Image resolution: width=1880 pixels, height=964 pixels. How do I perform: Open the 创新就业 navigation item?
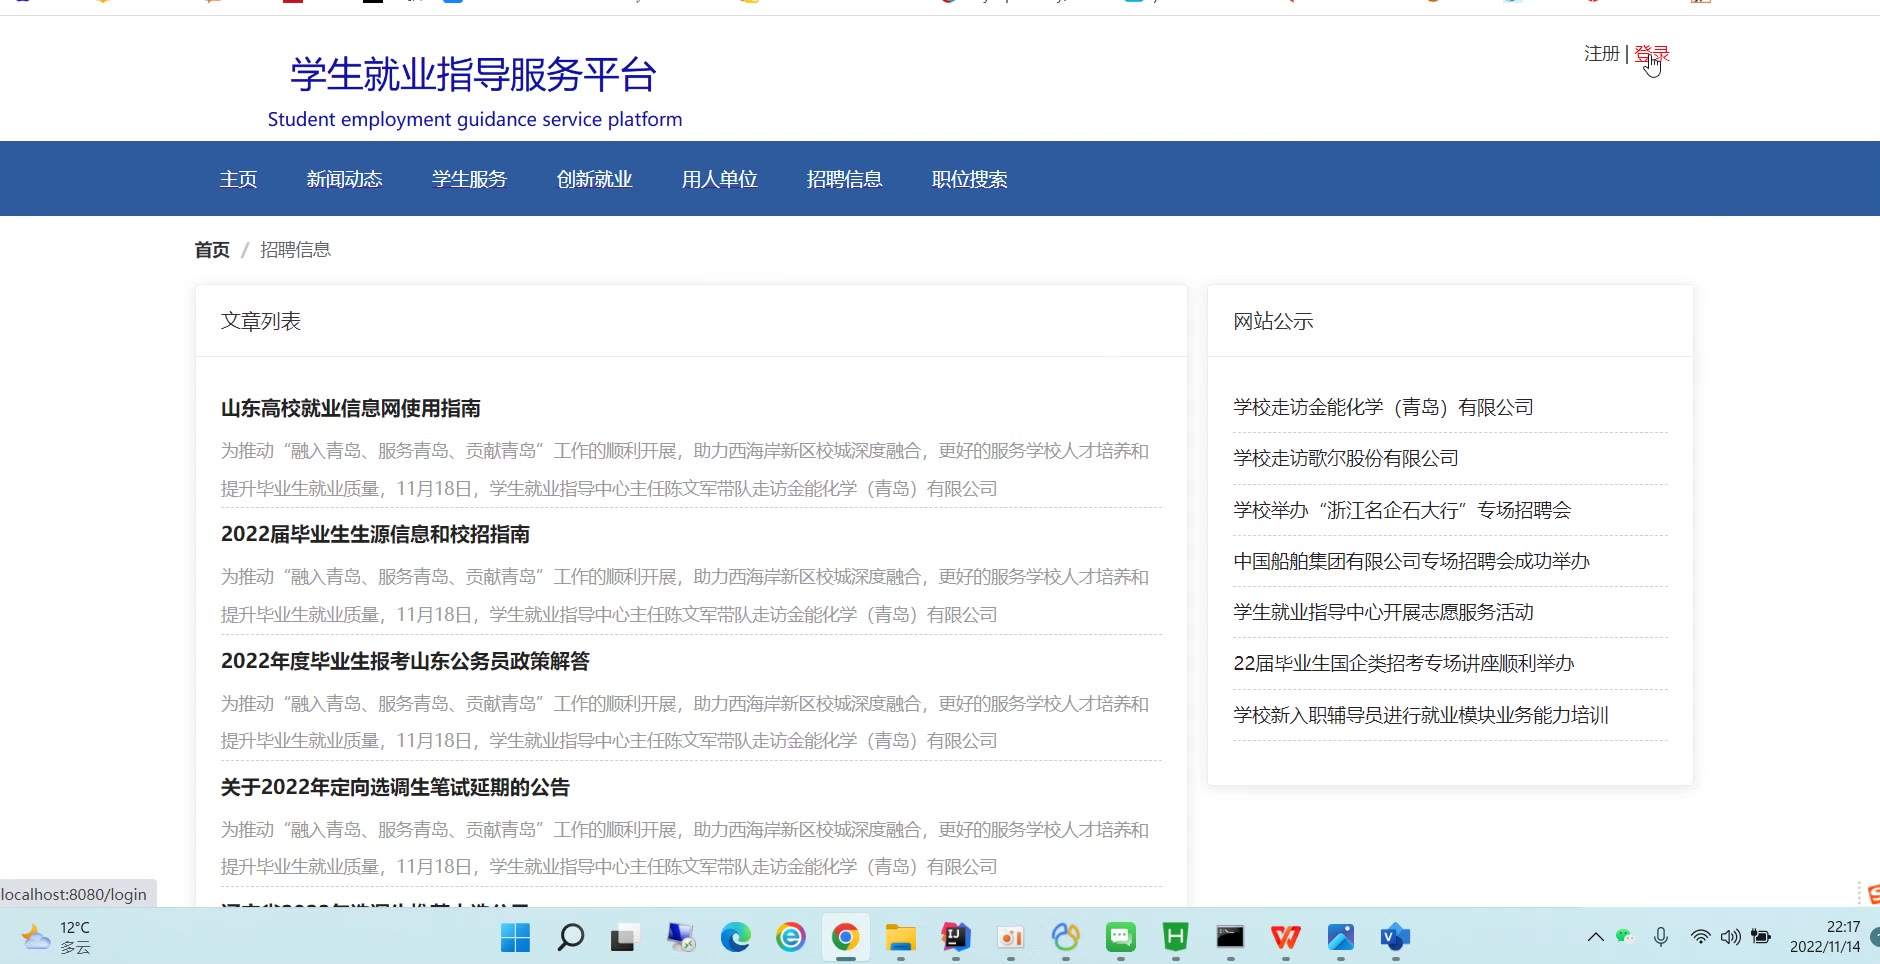594,179
